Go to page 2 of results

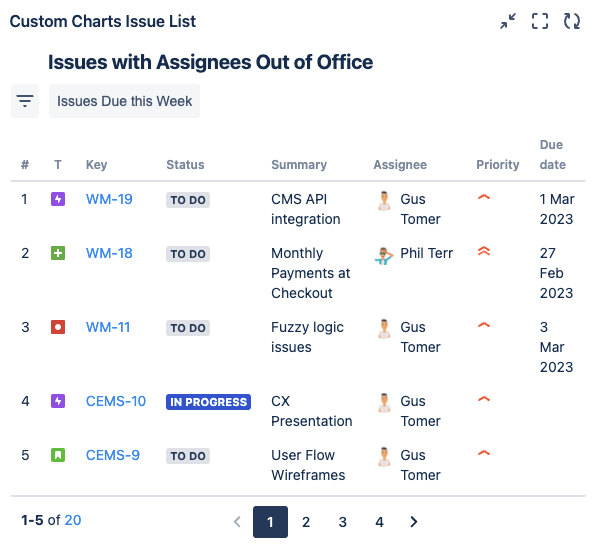click(306, 522)
